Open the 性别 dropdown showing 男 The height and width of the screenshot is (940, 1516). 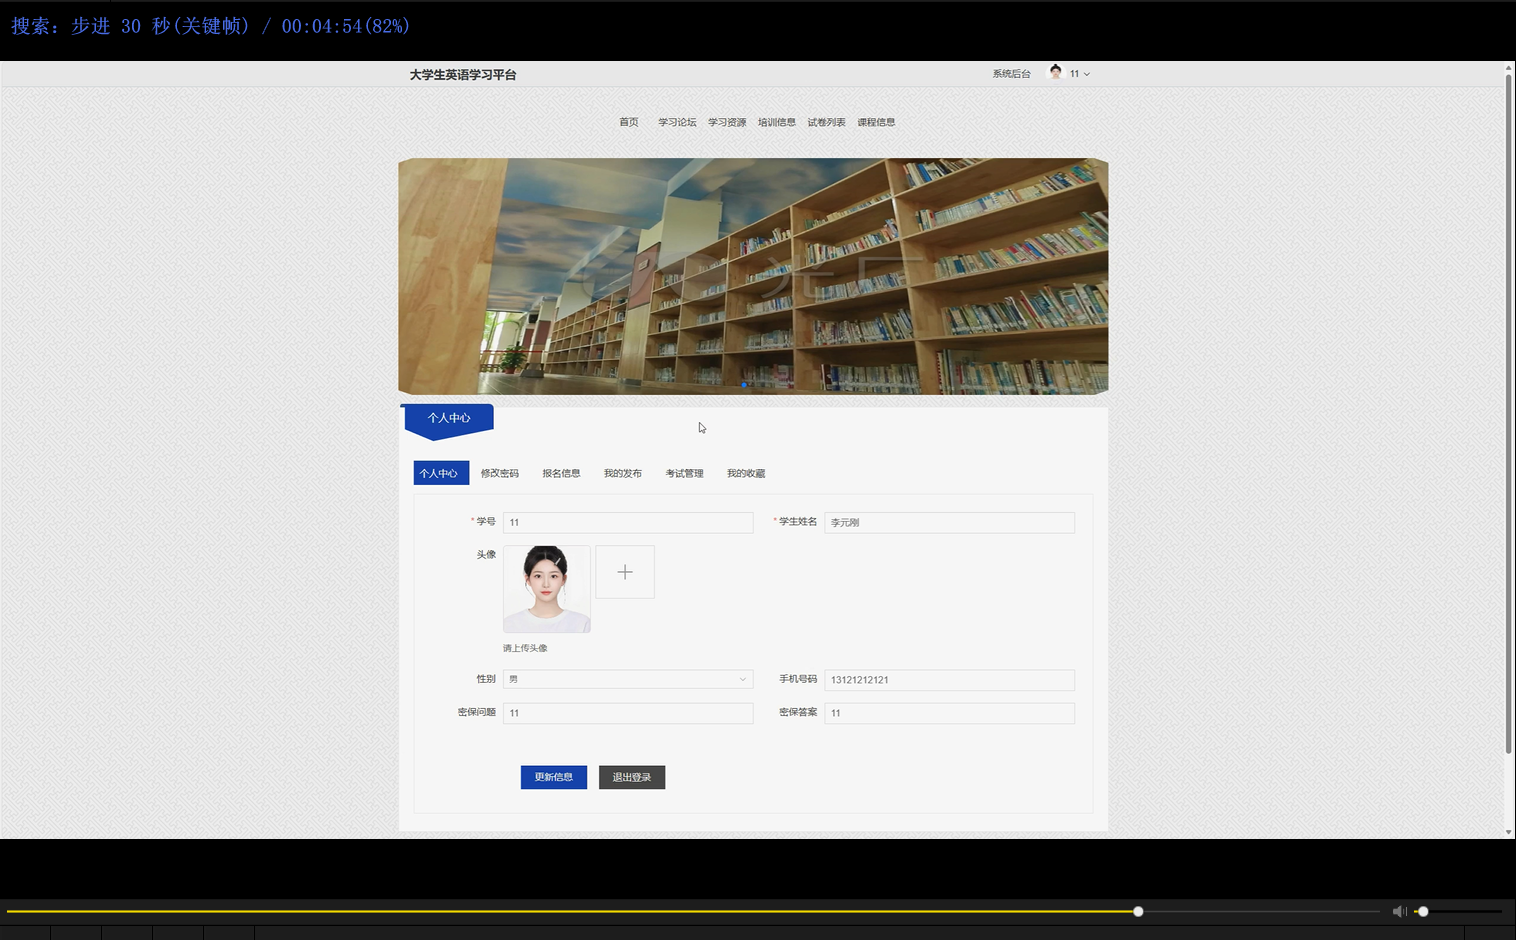pyautogui.click(x=628, y=679)
